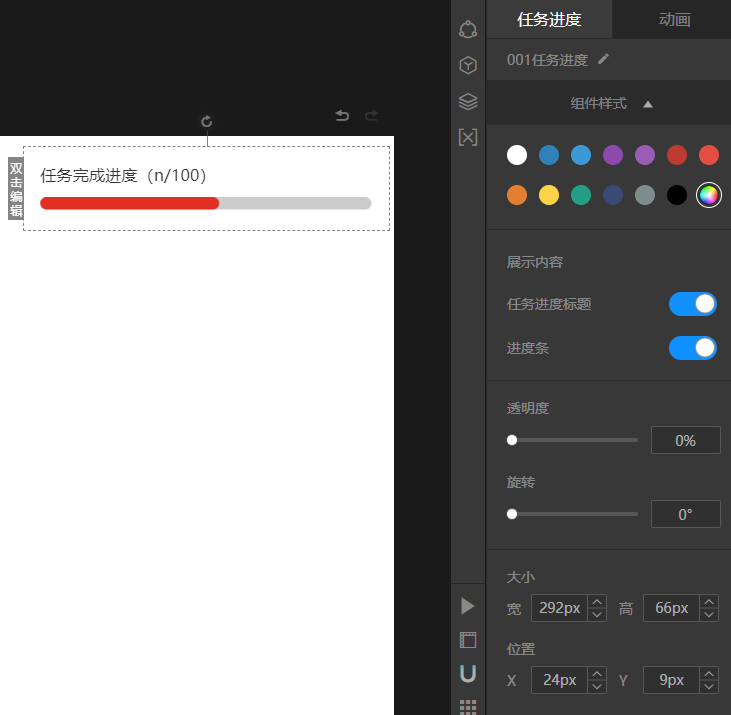Image resolution: width=731 pixels, height=715 pixels.
Task: Open the rainbow custom color picker
Action: pos(709,195)
